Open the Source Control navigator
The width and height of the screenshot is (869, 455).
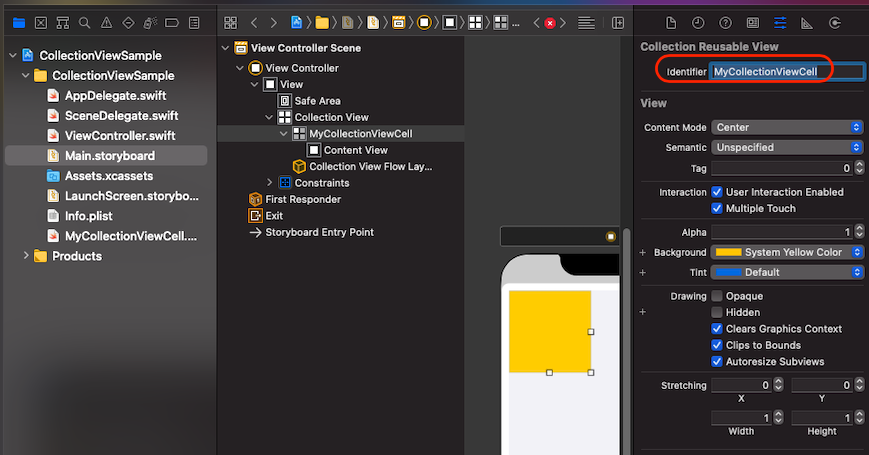coord(41,23)
